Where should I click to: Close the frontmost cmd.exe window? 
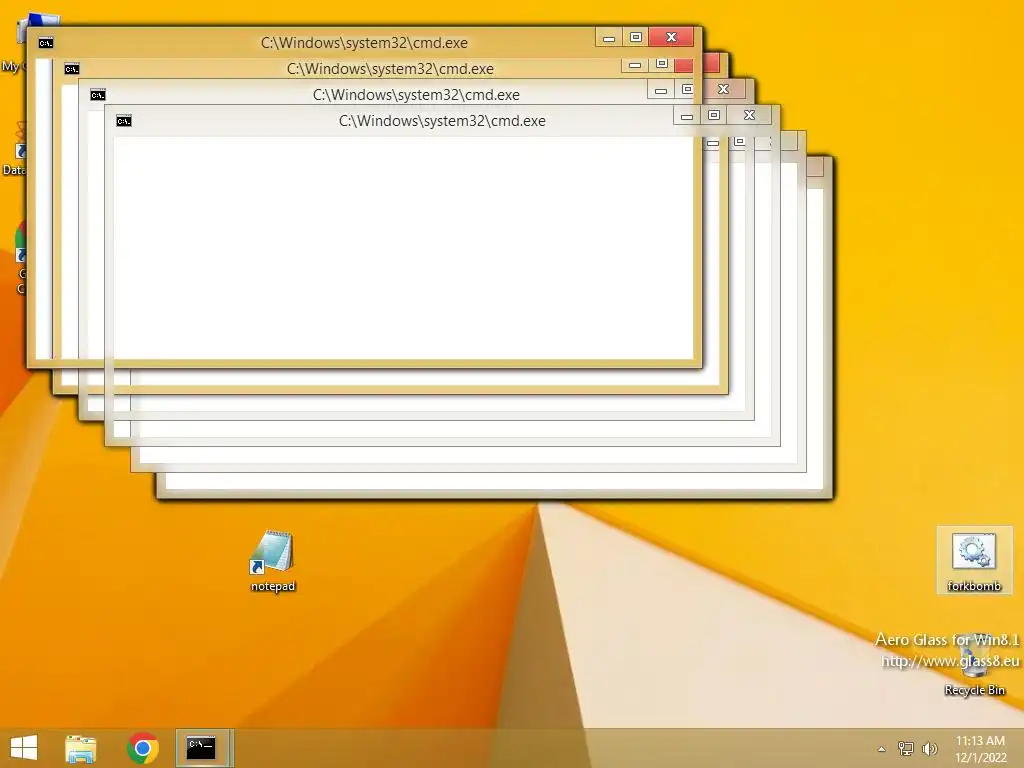click(x=749, y=116)
